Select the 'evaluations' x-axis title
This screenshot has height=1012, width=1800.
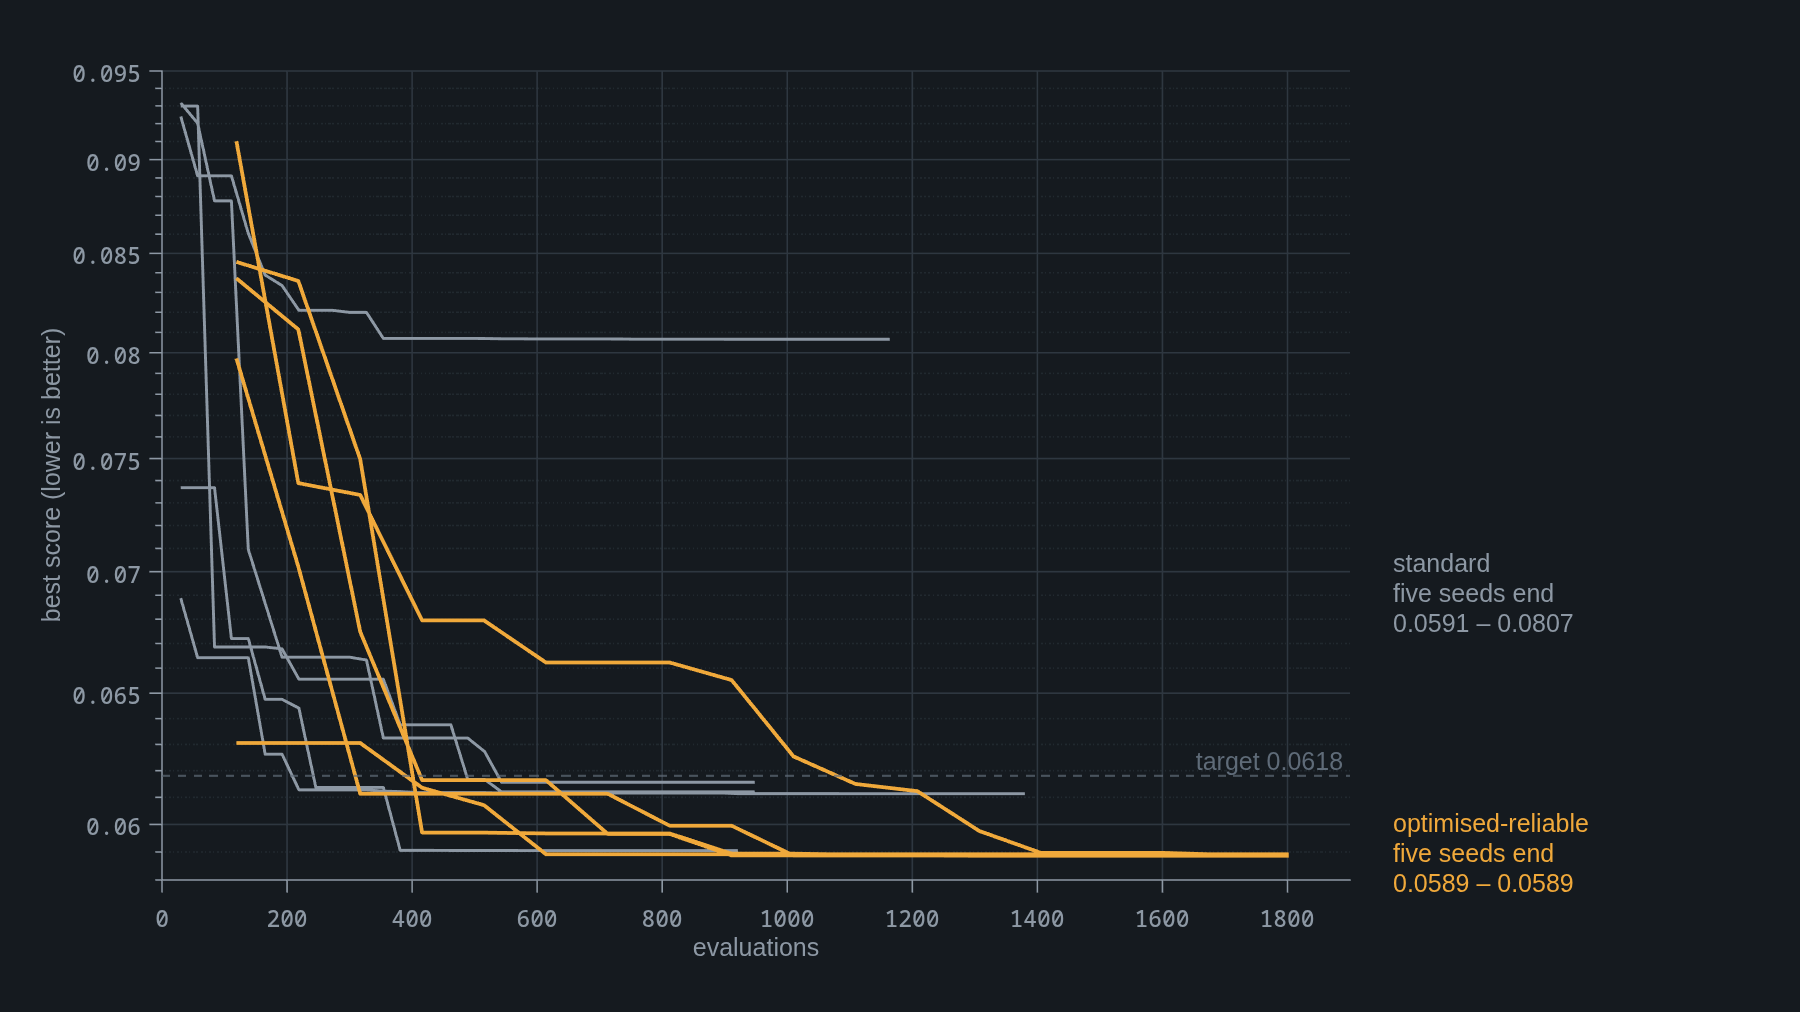[x=756, y=947]
